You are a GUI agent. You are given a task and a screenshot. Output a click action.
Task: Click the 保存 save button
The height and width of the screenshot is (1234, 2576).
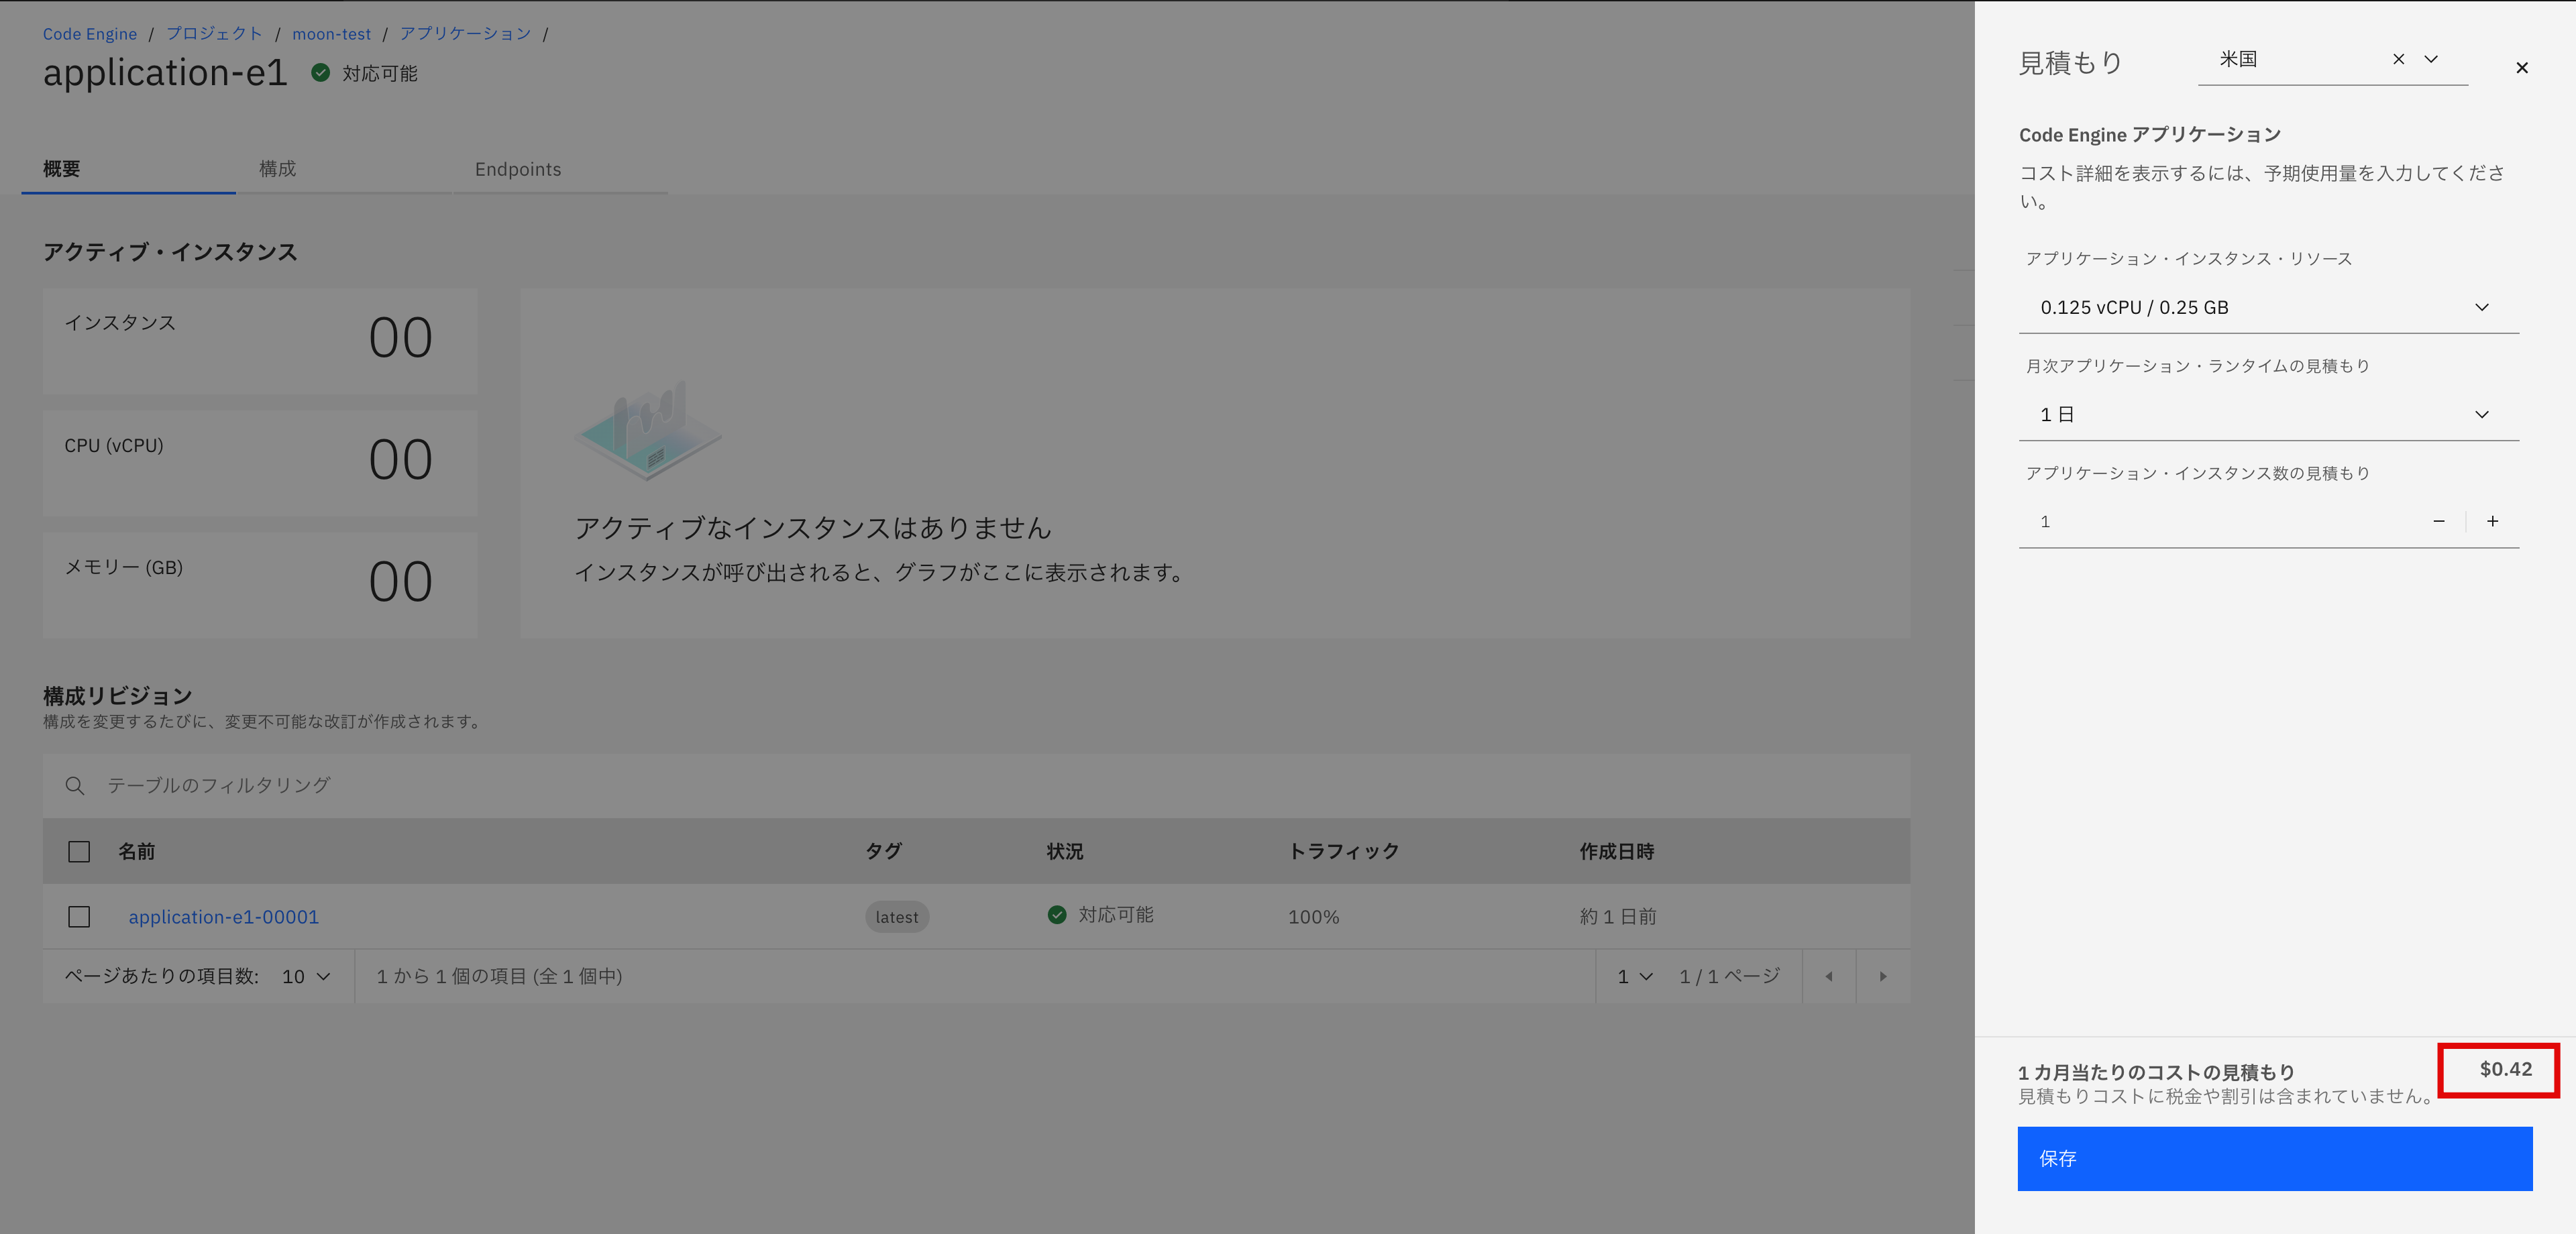pyautogui.click(x=2274, y=1159)
